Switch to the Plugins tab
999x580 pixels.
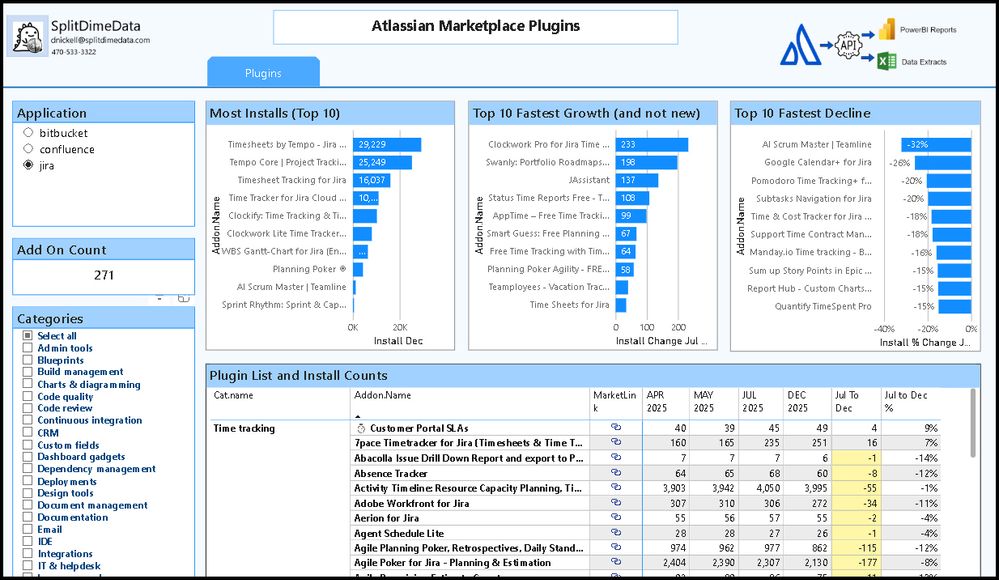coord(263,71)
